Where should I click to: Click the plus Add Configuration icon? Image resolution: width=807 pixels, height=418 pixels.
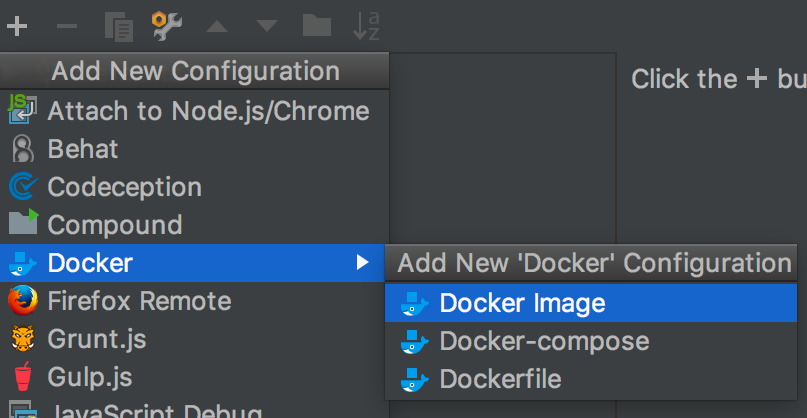click(x=16, y=25)
